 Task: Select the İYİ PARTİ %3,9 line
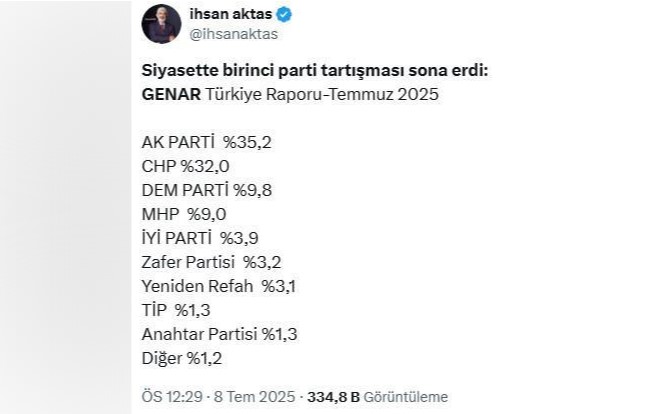200,238
